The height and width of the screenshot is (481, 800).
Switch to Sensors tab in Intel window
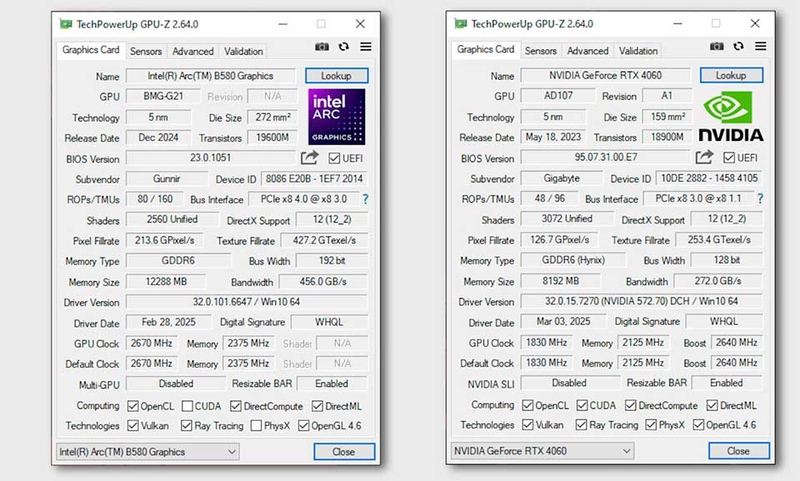(145, 52)
